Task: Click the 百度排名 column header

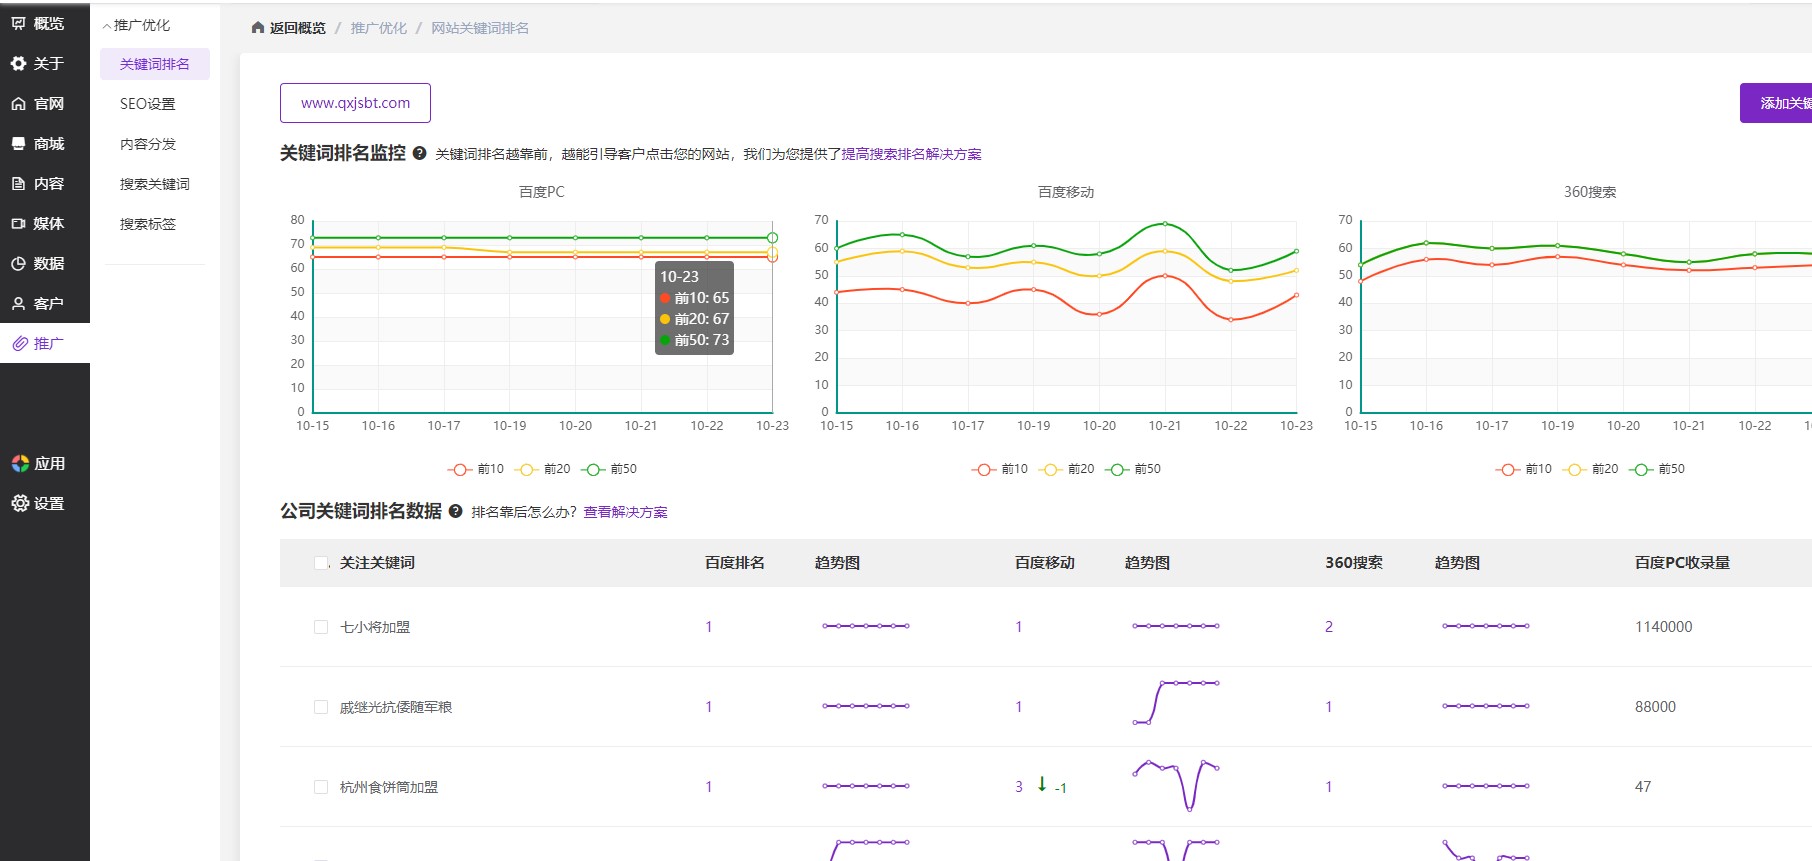Action: (735, 563)
